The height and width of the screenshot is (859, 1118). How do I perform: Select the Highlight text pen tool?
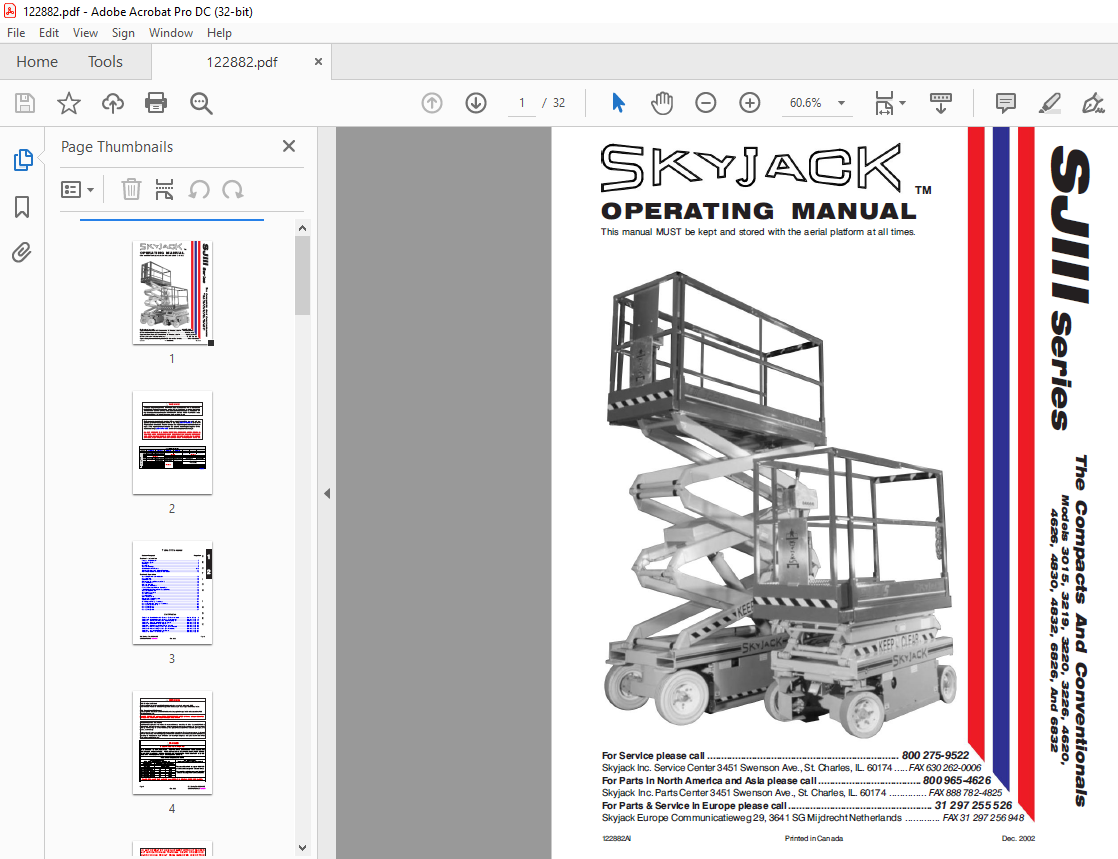(1049, 103)
